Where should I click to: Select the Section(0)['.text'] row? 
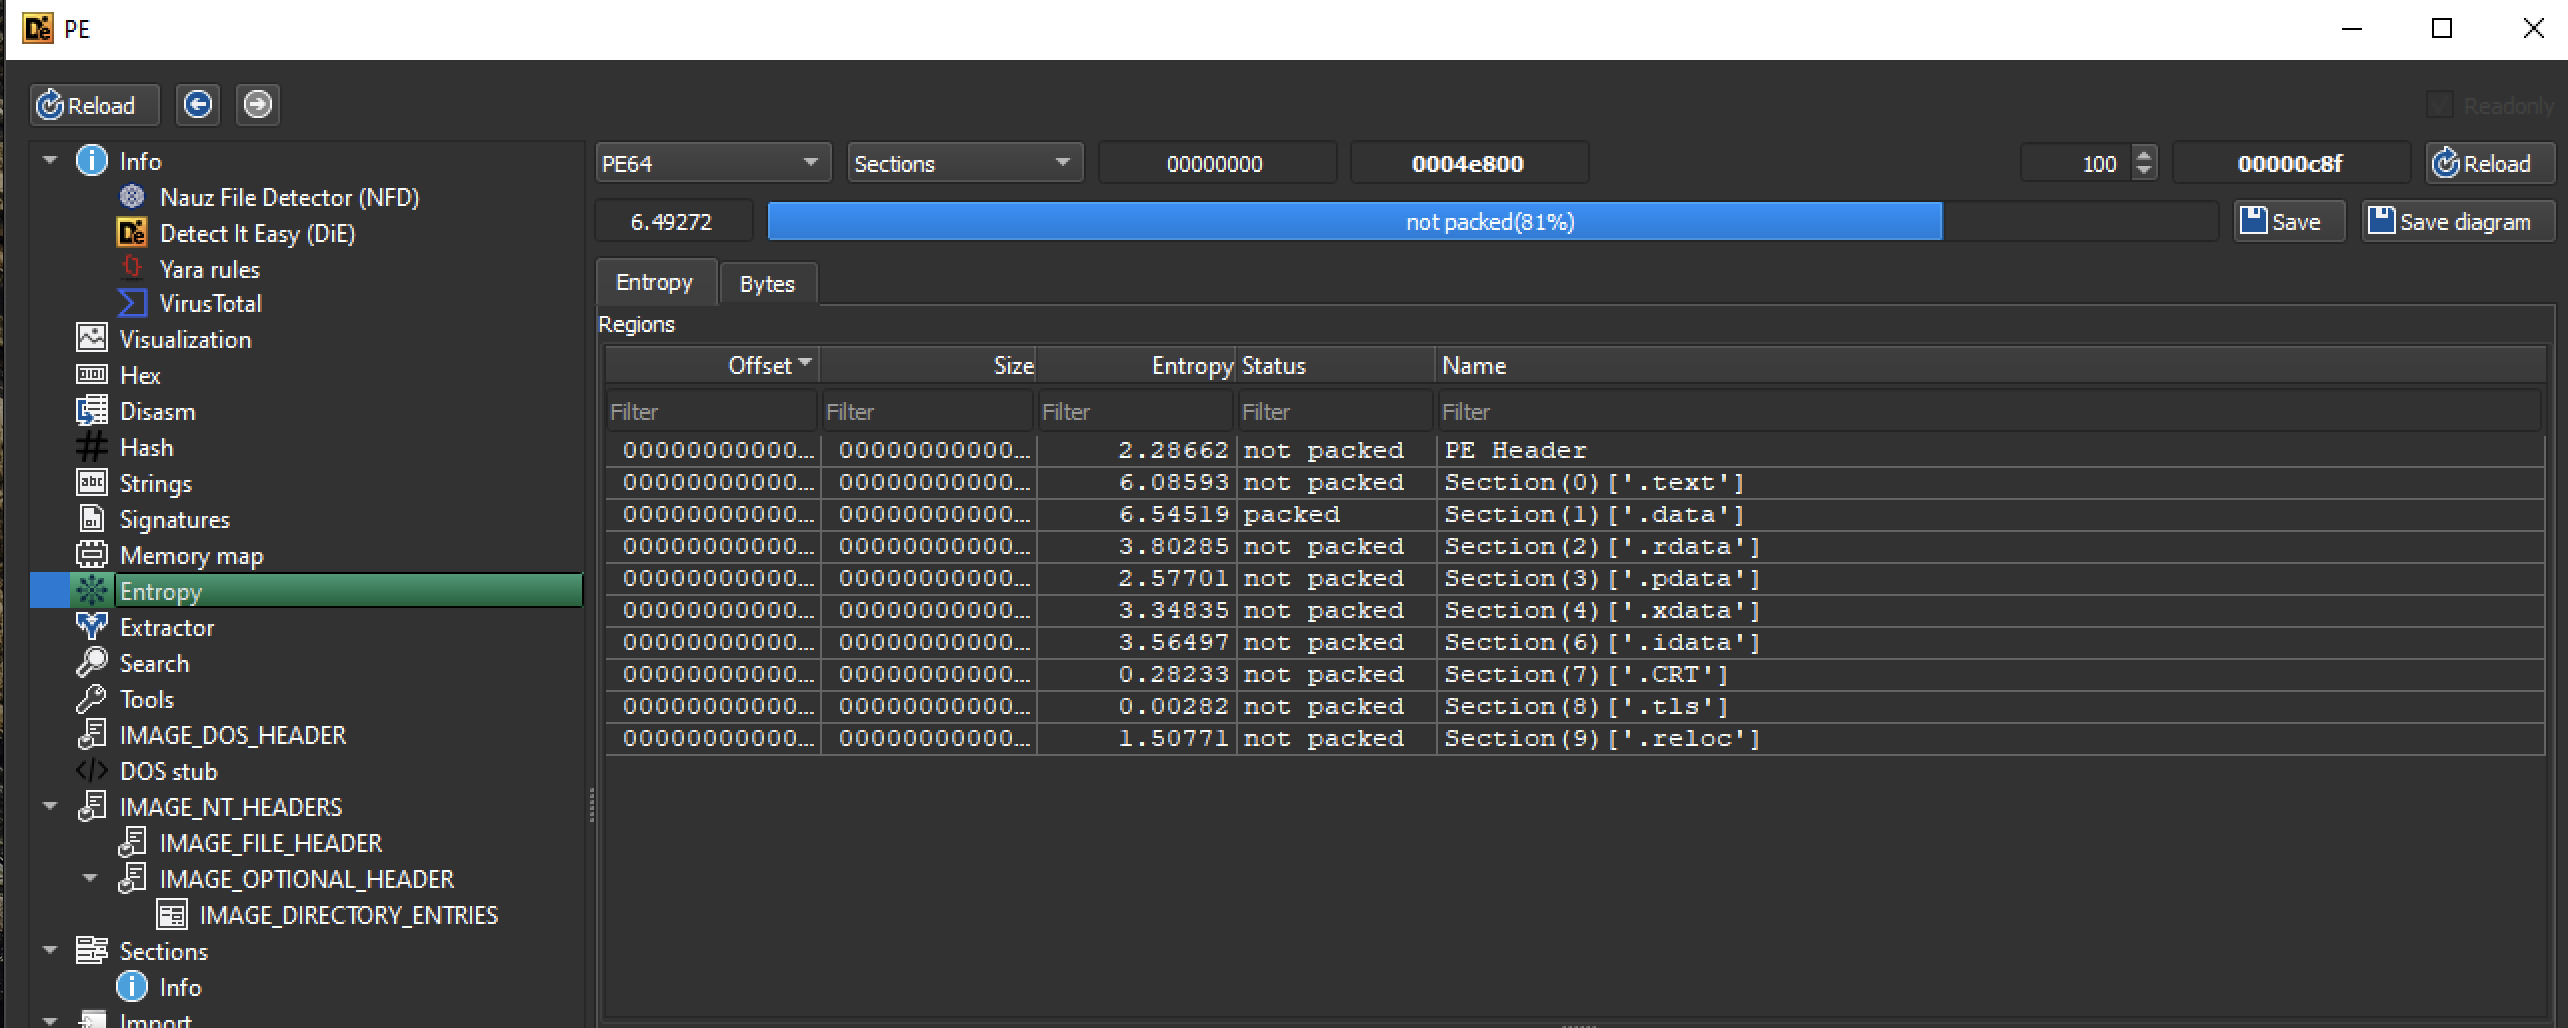pyautogui.click(x=1575, y=482)
